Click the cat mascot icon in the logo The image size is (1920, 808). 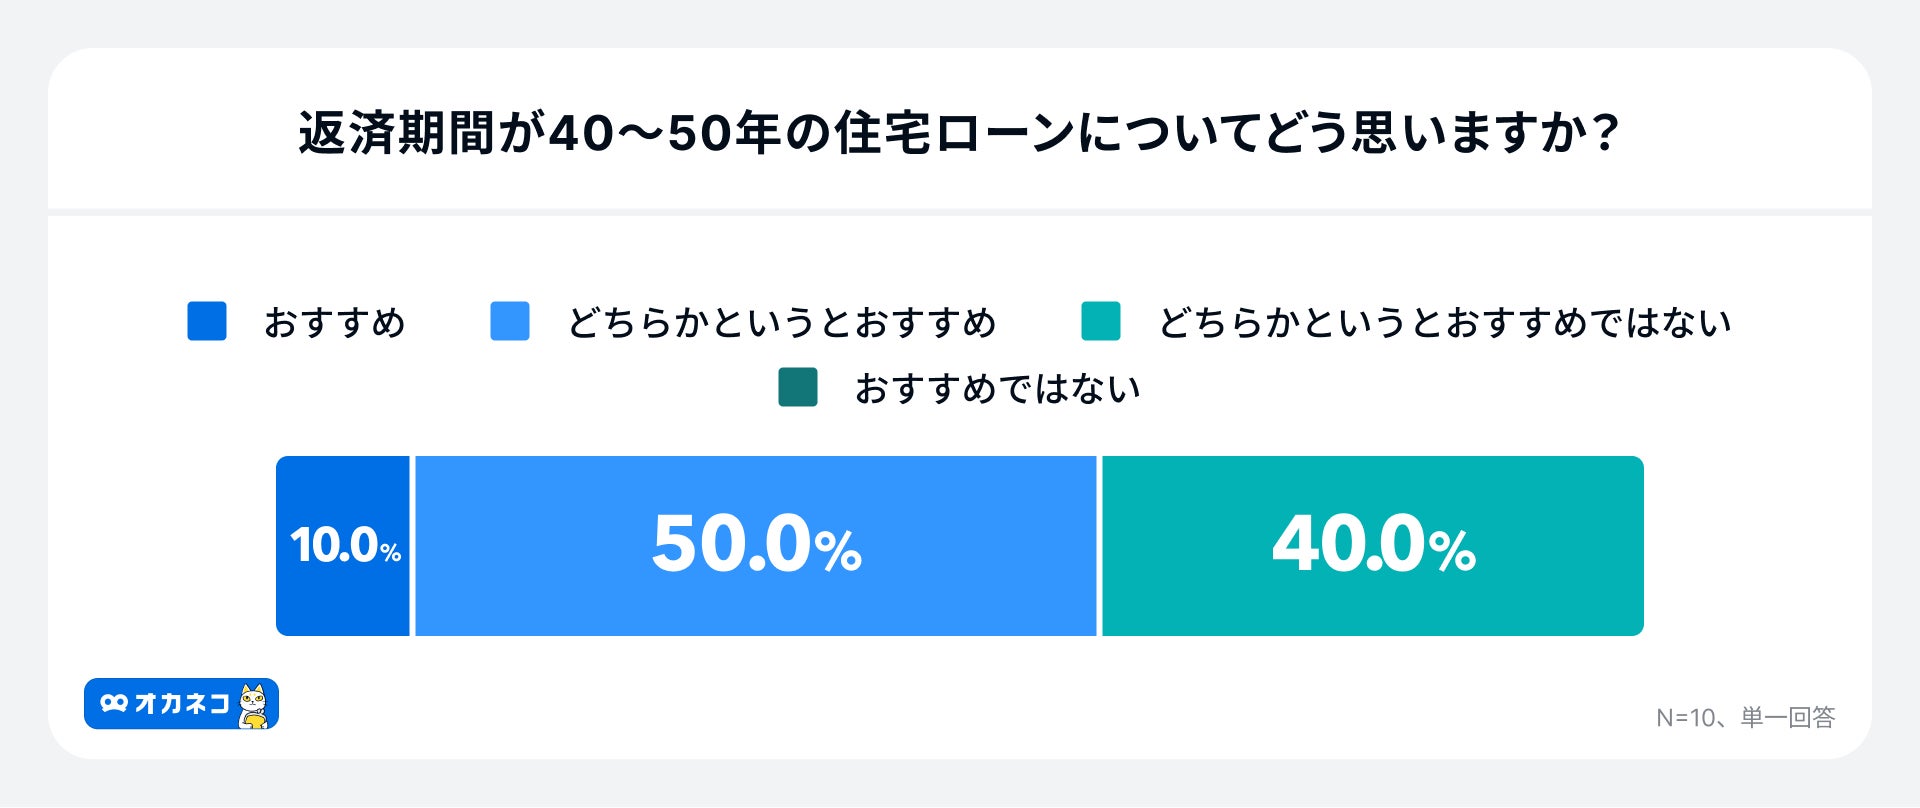point(255,706)
